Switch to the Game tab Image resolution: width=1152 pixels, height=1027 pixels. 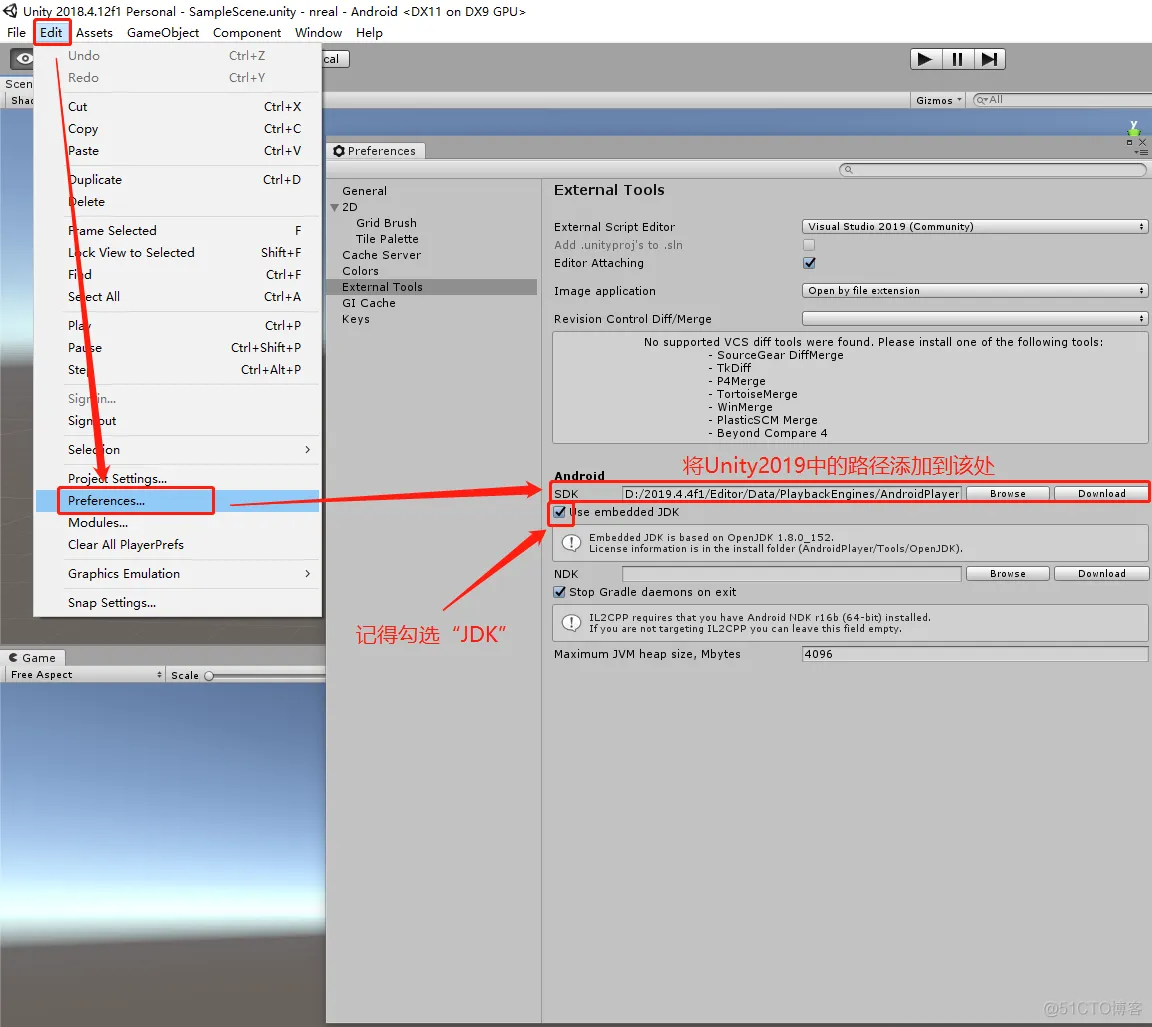tap(33, 657)
